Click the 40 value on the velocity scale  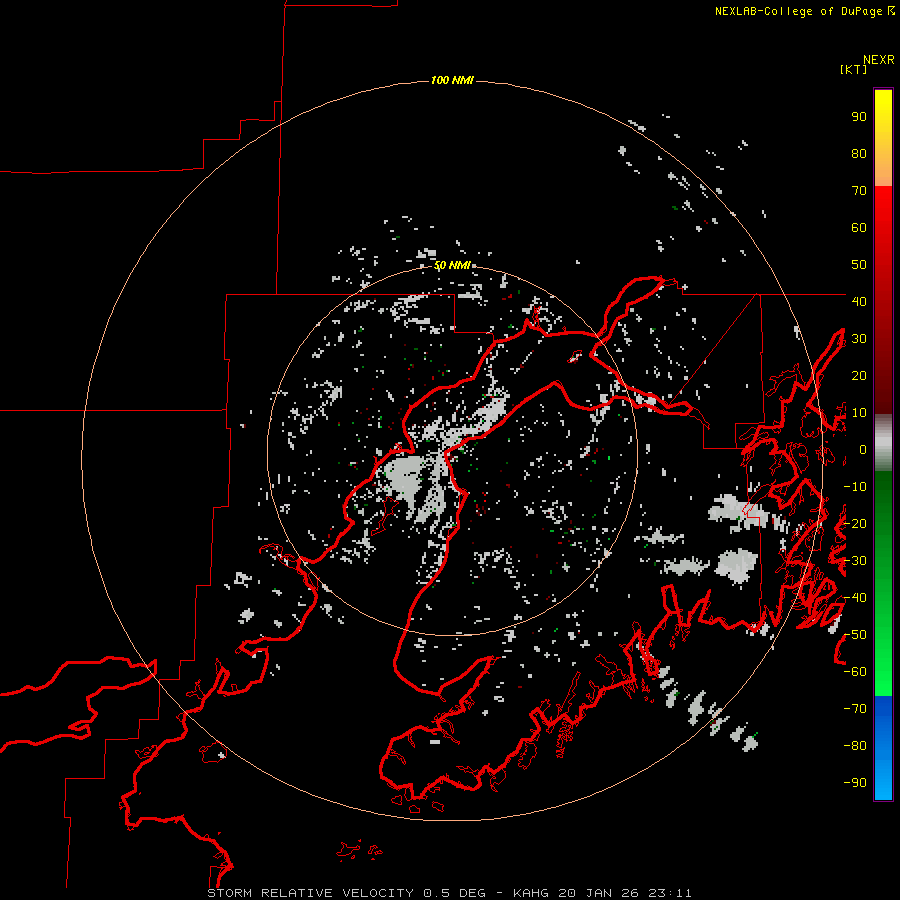pos(859,301)
